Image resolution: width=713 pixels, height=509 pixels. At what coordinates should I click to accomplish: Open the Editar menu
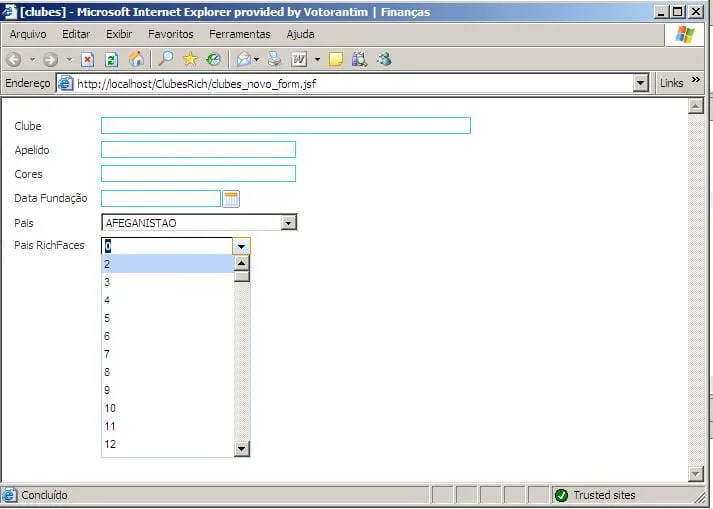[x=76, y=34]
